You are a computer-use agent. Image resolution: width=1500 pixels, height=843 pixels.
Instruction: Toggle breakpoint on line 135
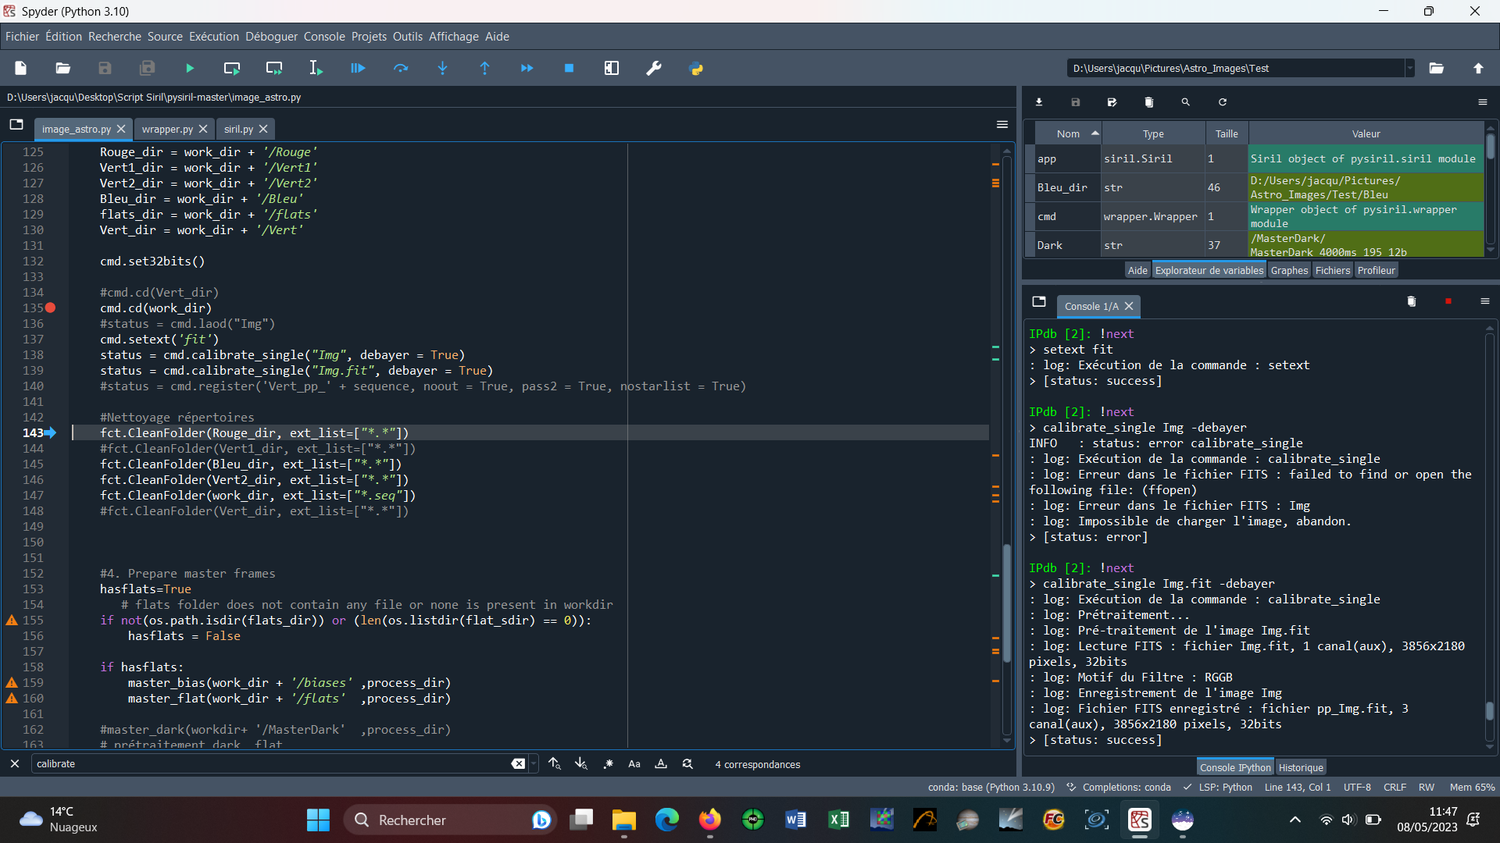coord(50,308)
